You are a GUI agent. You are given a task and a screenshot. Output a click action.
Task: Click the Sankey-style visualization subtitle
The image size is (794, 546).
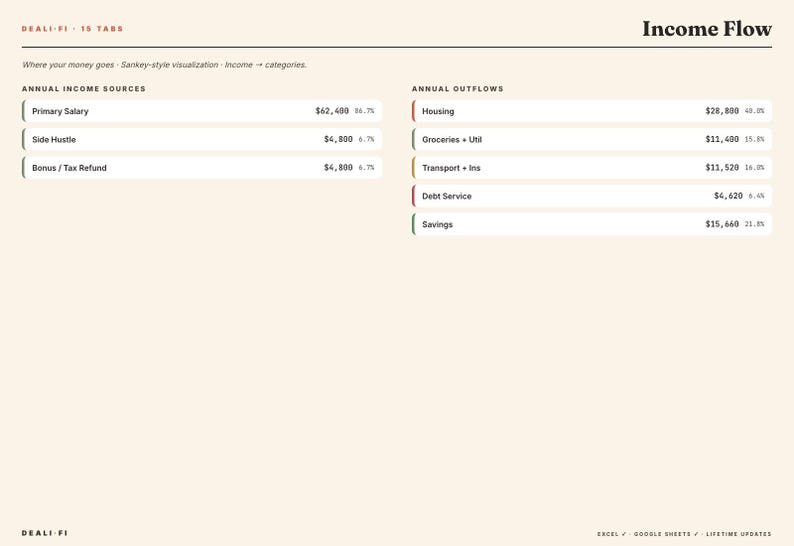[x=164, y=65]
